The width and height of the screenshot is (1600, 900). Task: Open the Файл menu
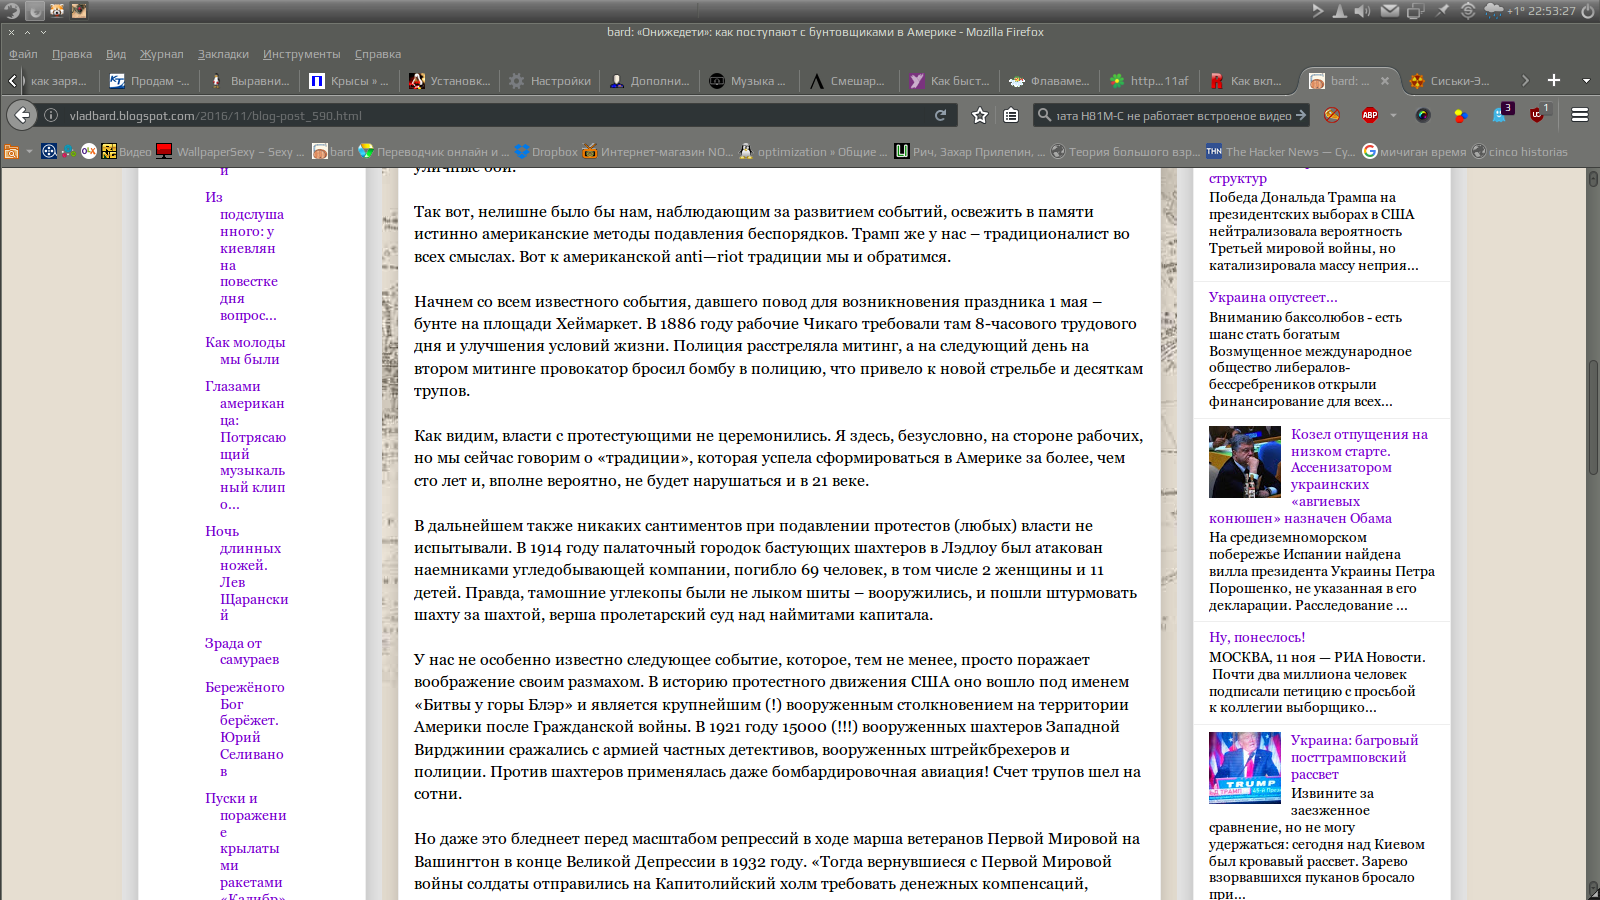(x=23, y=54)
